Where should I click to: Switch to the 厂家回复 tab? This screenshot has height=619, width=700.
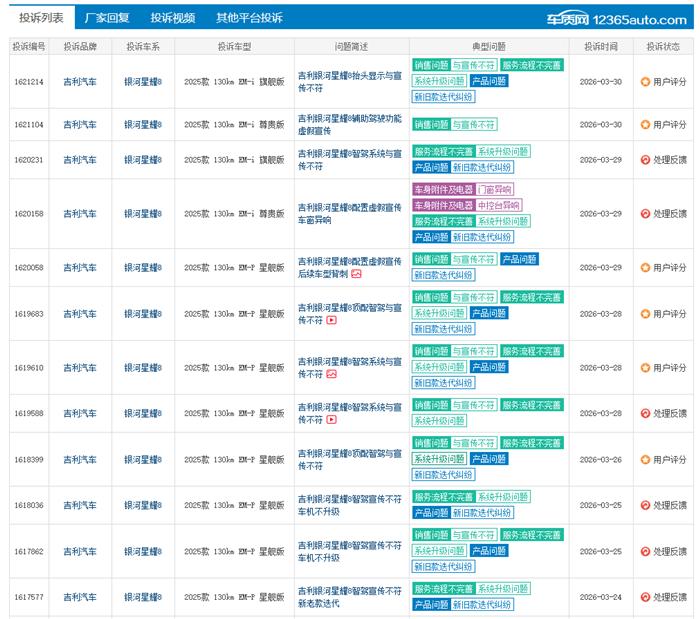click(x=107, y=18)
